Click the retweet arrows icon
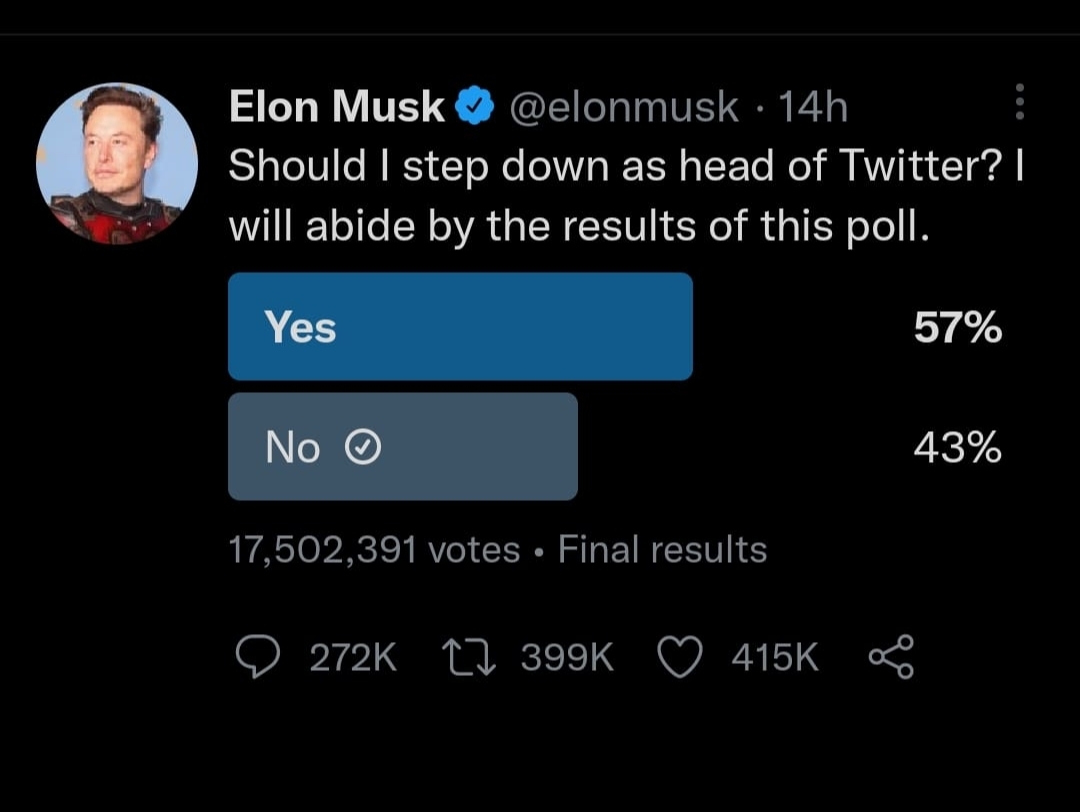The image size is (1080, 812). click(466, 657)
